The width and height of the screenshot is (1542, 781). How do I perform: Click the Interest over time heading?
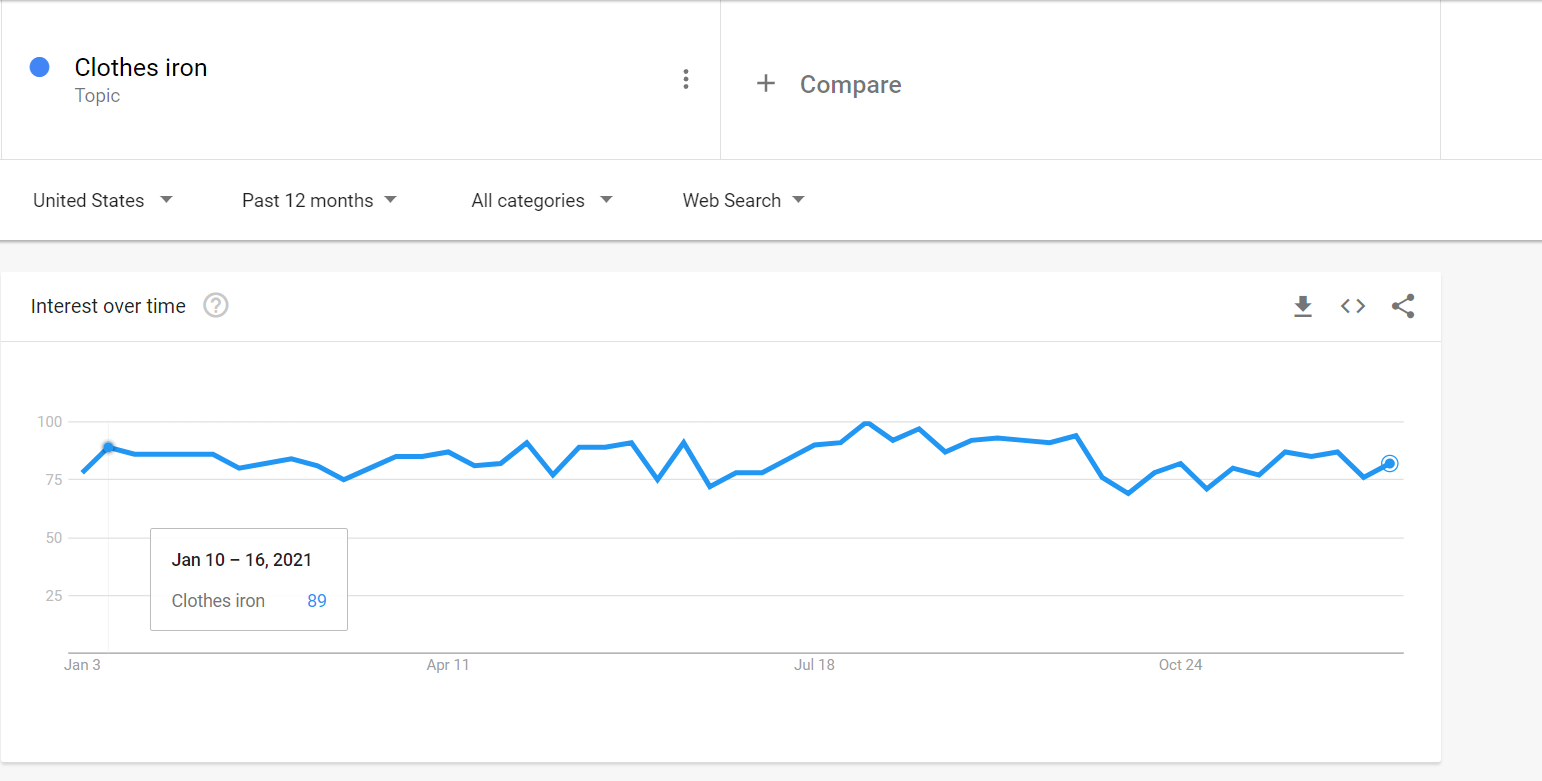tap(108, 306)
